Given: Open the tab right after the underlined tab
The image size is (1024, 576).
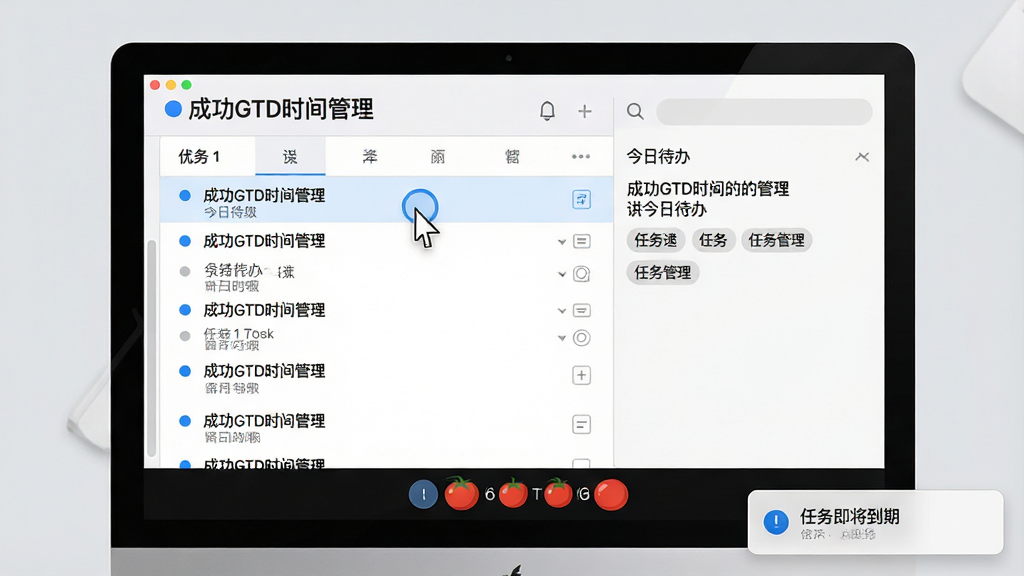Looking at the screenshot, I should point(370,157).
